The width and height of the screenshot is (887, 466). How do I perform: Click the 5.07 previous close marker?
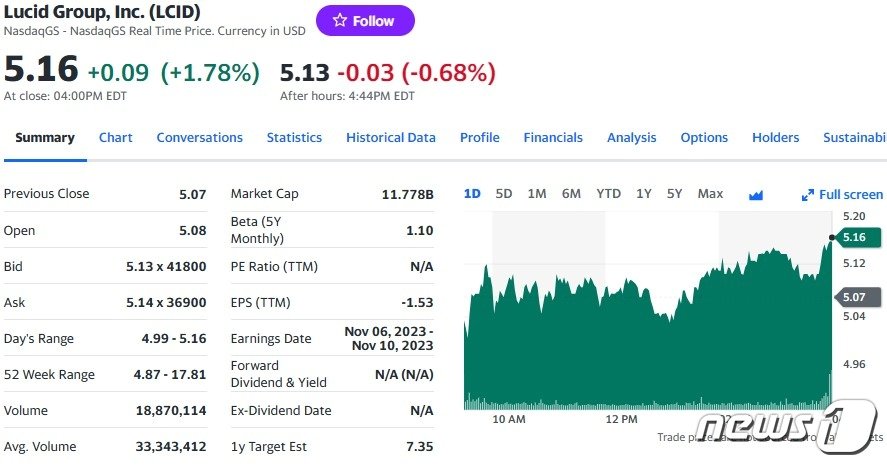click(859, 297)
